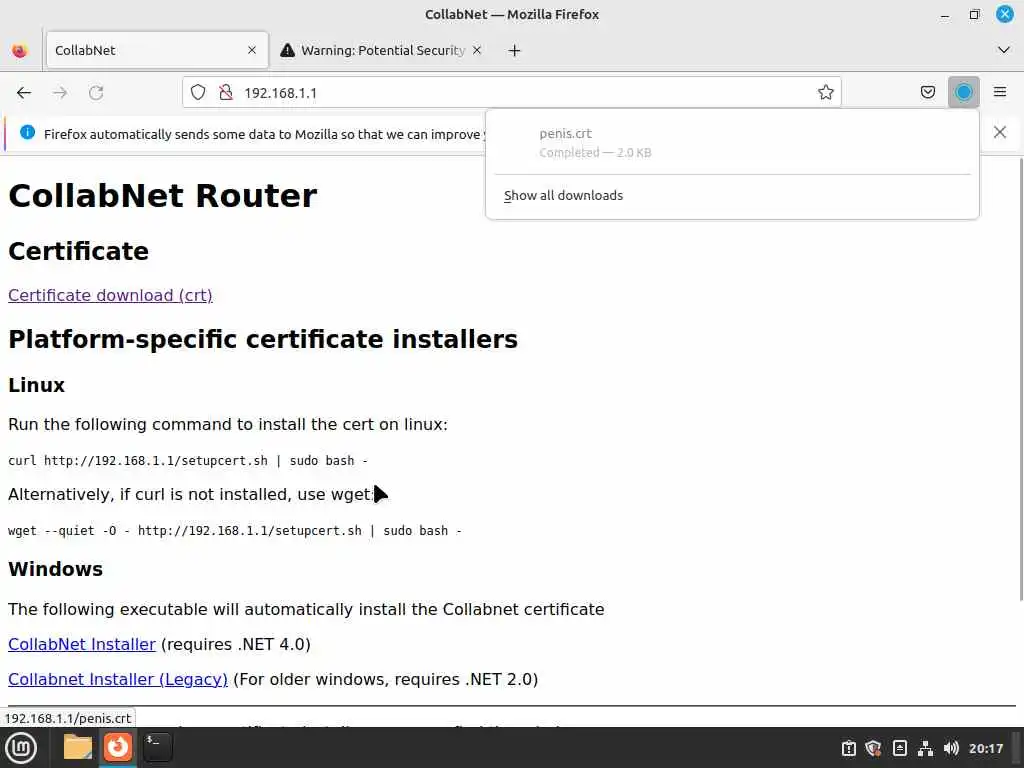Open the volume speaker tray icon
Screen dimensions: 1024x768
click(951, 748)
